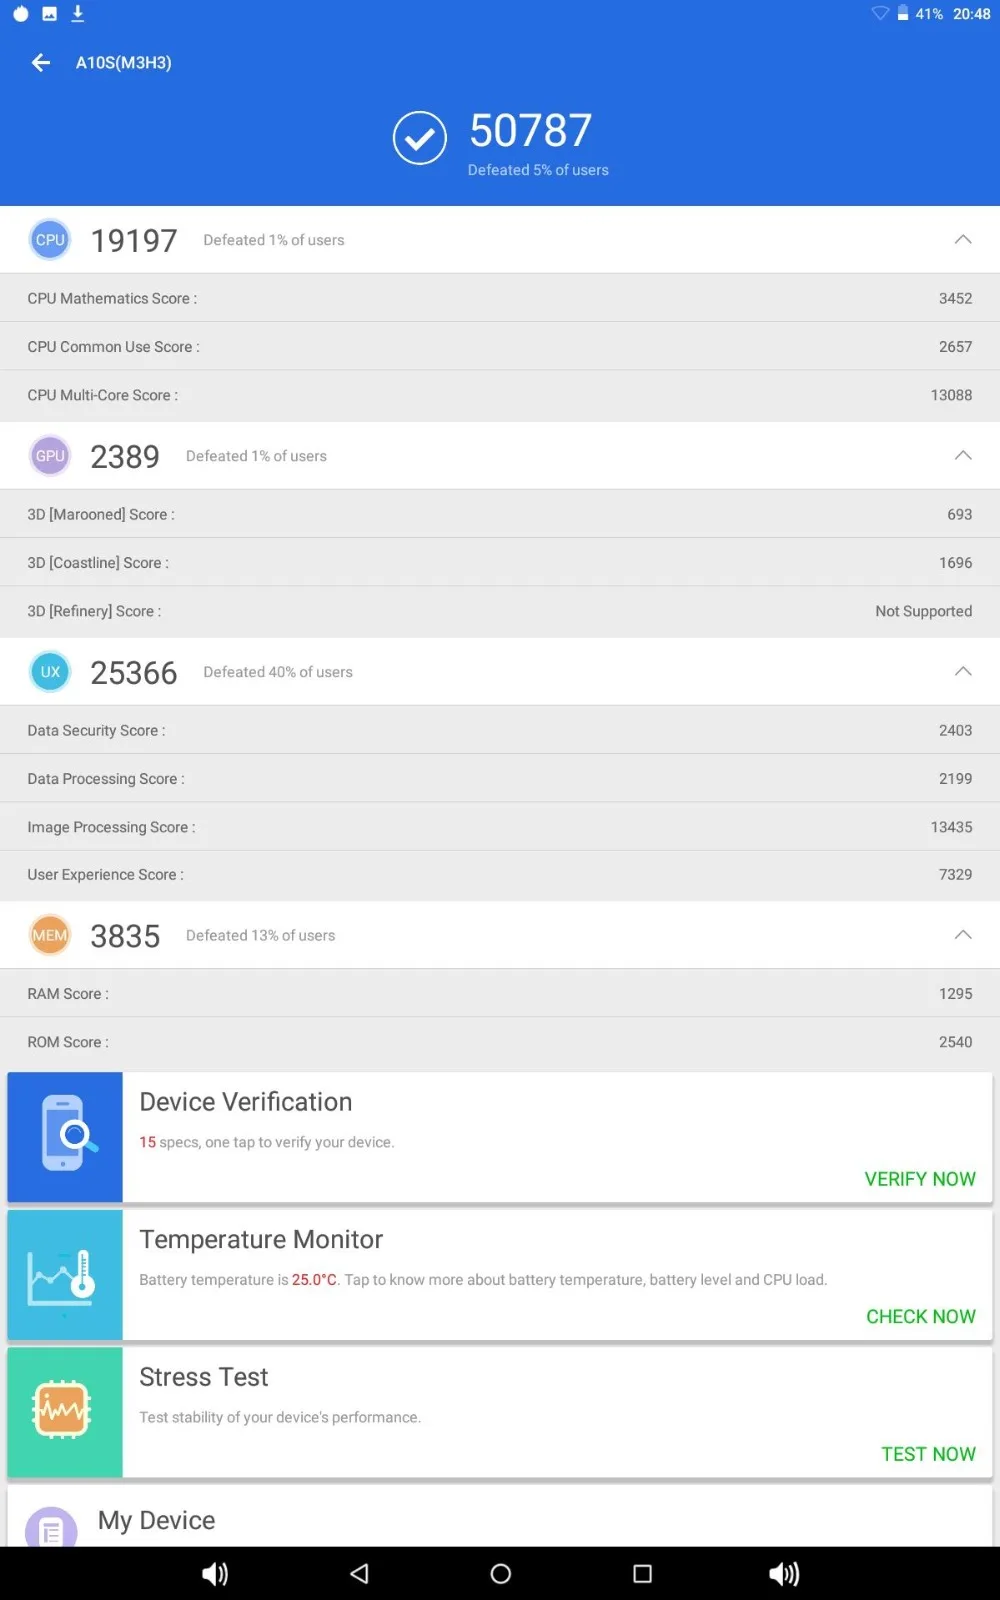
Task: Collapse the CPU score section
Action: [x=963, y=240]
